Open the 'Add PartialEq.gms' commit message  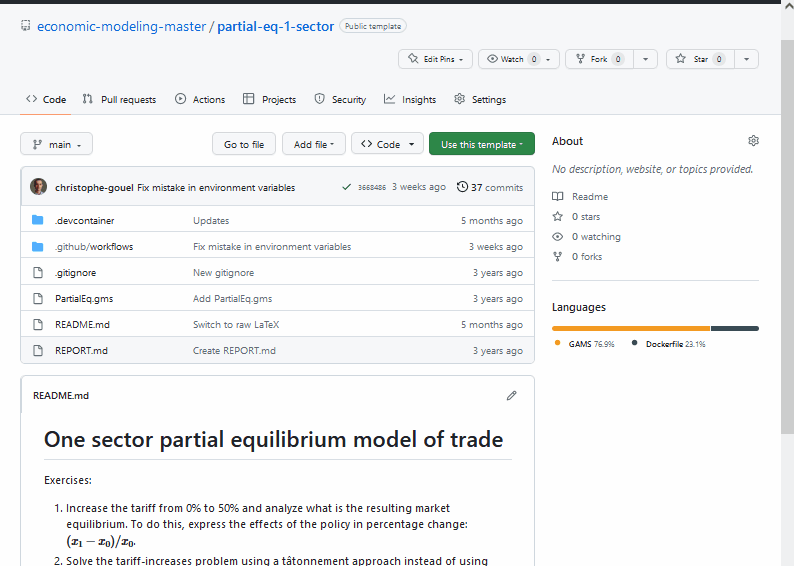click(232, 299)
